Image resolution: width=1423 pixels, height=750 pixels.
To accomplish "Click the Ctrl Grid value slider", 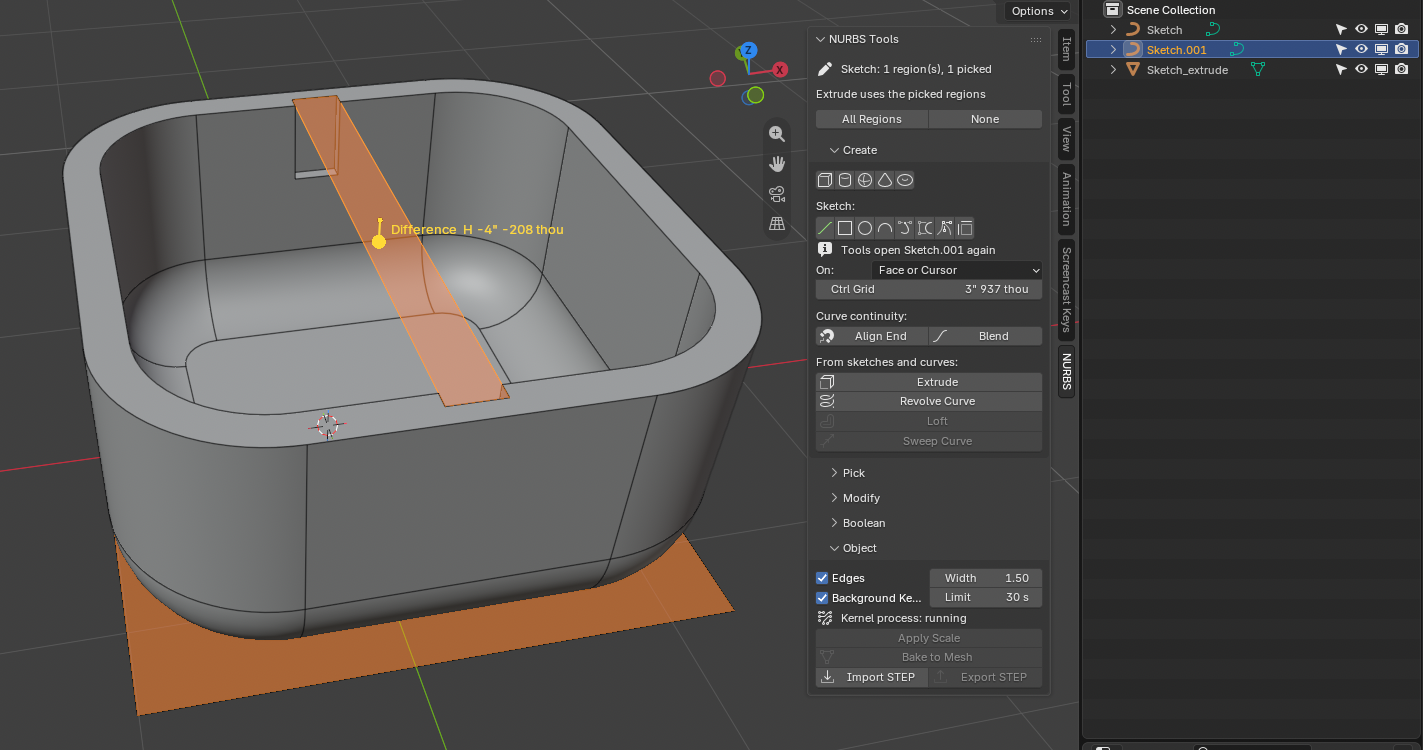I will pos(929,289).
